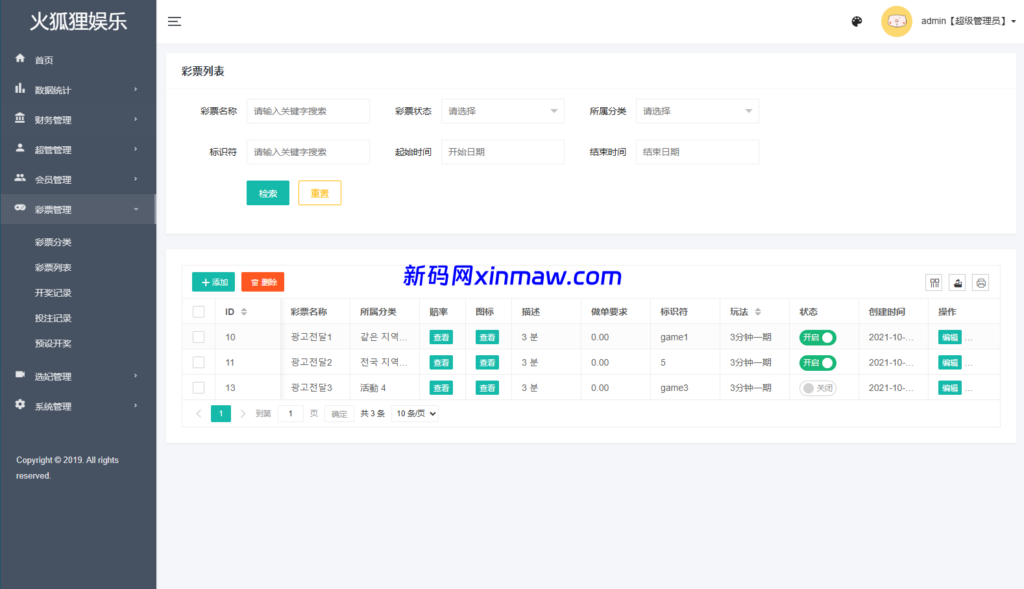Click the people icon for 会员管理
This screenshot has width=1024, height=589.
(x=20, y=178)
